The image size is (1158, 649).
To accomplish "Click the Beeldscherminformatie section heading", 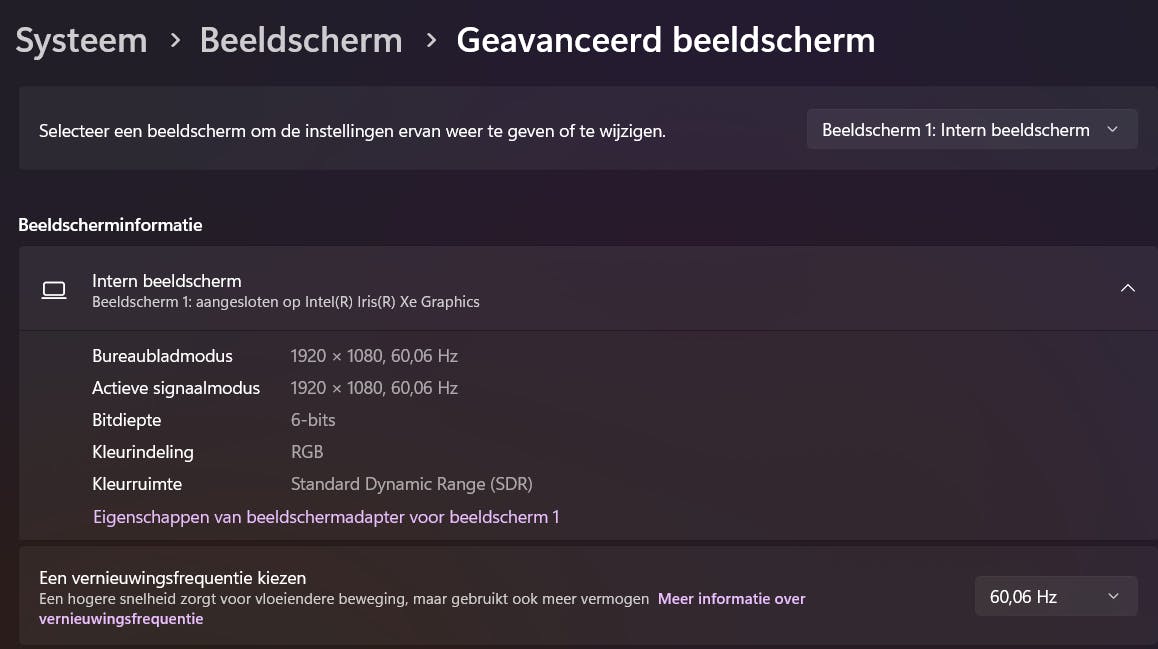I will point(110,225).
